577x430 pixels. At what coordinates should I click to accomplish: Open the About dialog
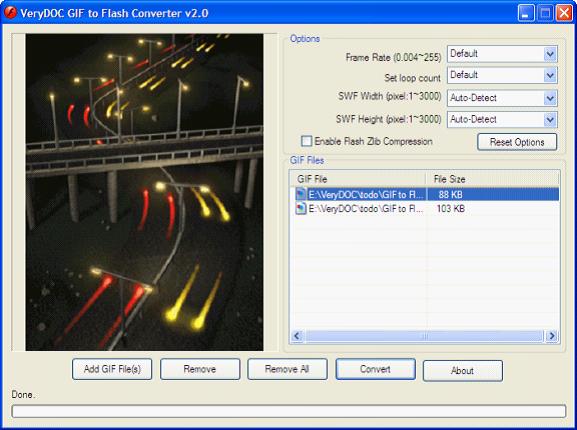pyautogui.click(x=463, y=370)
